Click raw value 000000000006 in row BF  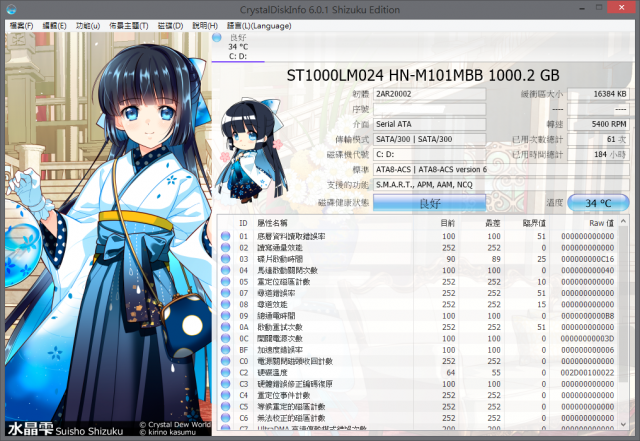point(587,350)
